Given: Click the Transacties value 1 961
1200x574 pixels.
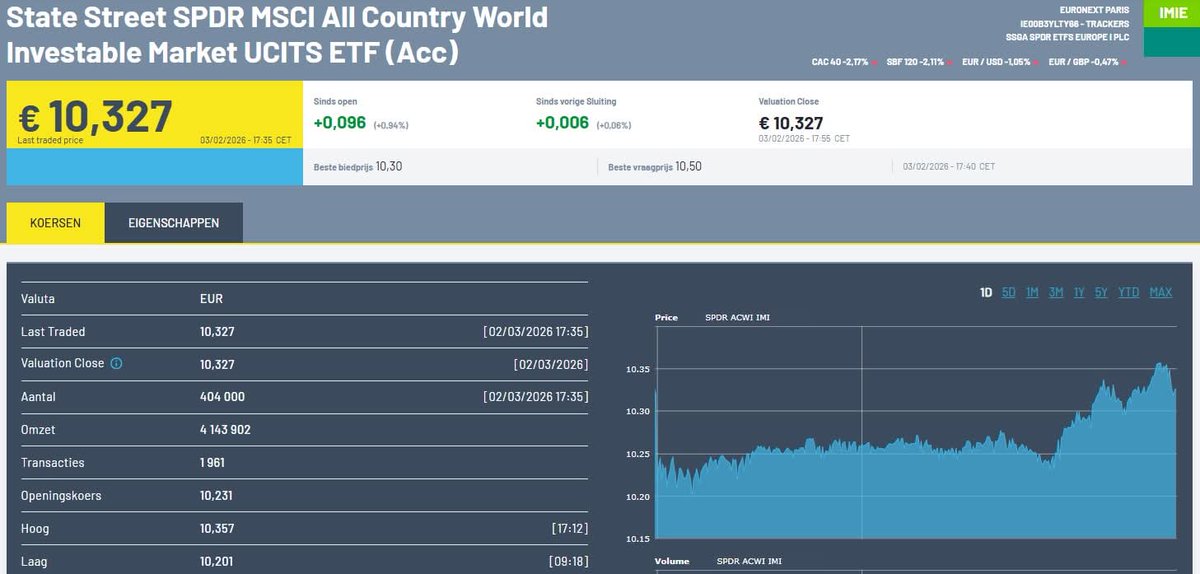Looking at the screenshot, I should [x=212, y=463].
